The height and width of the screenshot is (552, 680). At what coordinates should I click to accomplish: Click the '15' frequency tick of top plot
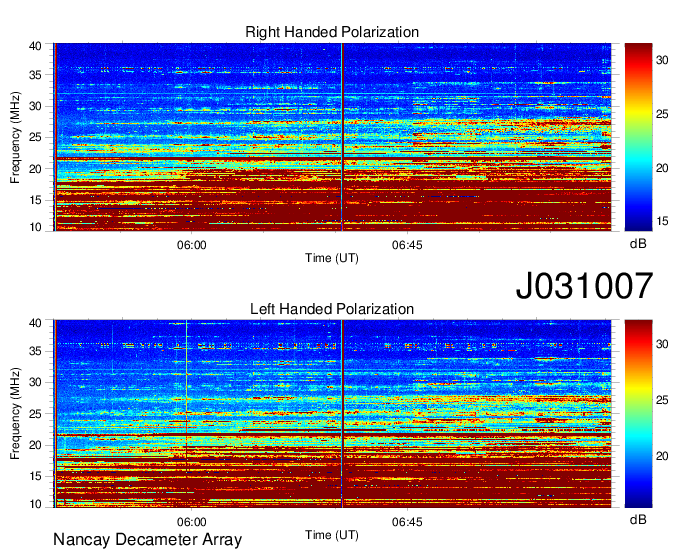point(36,200)
